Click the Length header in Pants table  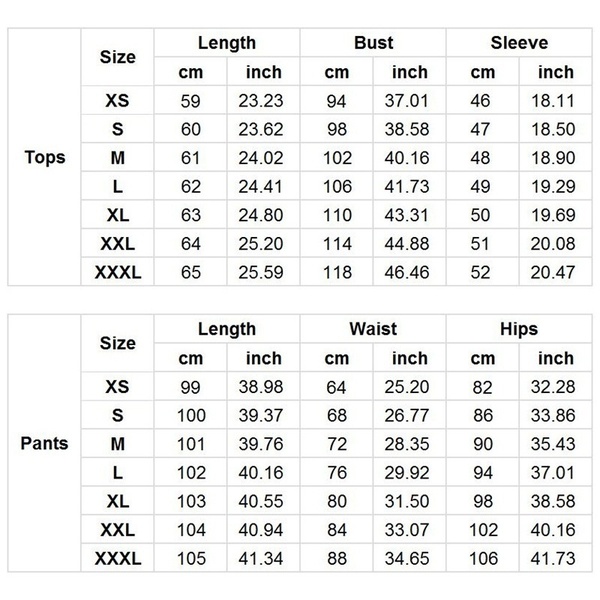[x=227, y=329]
